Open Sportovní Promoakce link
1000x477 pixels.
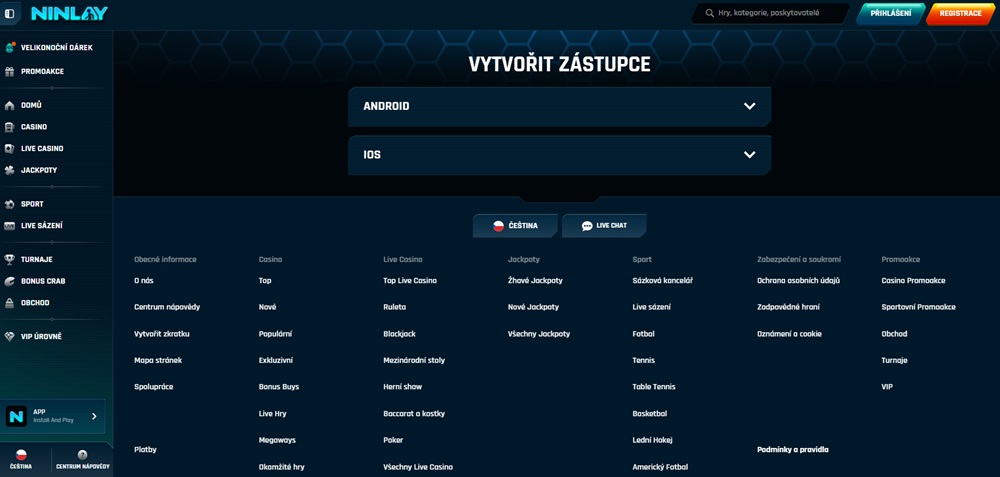[x=918, y=307]
